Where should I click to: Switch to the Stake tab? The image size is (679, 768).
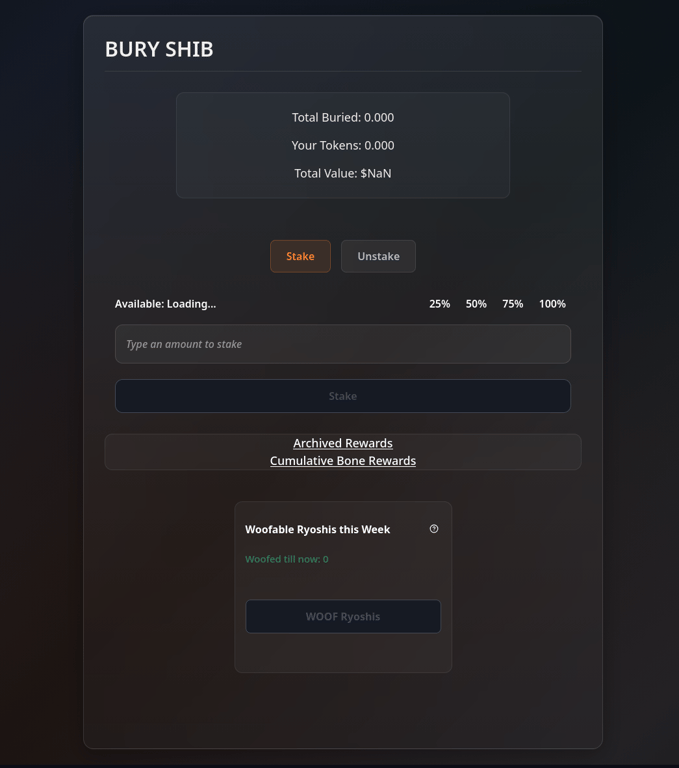pyautogui.click(x=300, y=256)
